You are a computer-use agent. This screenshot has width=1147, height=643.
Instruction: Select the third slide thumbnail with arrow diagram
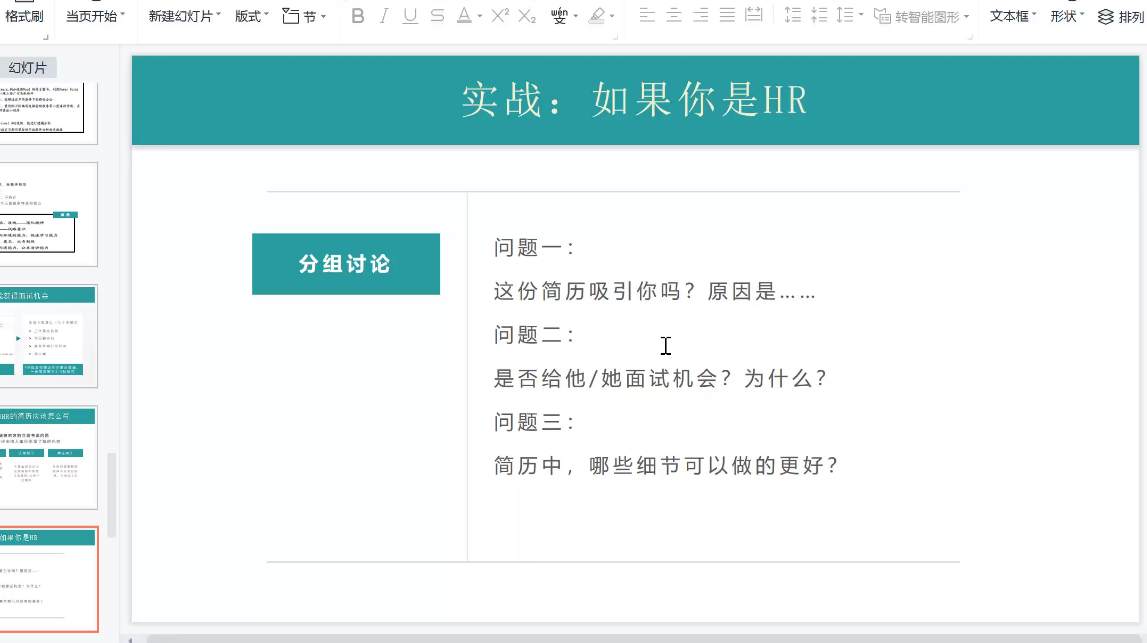pos(49,335)
